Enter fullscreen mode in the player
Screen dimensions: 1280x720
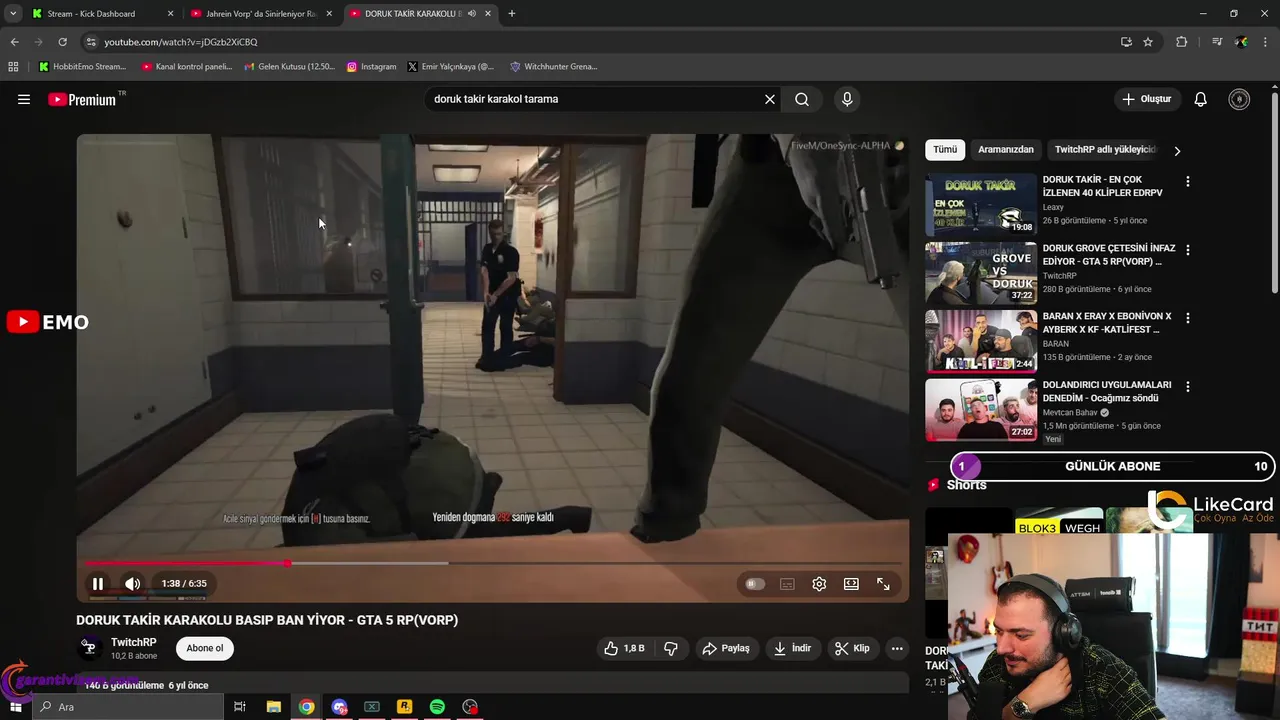(x=883, y=584)
